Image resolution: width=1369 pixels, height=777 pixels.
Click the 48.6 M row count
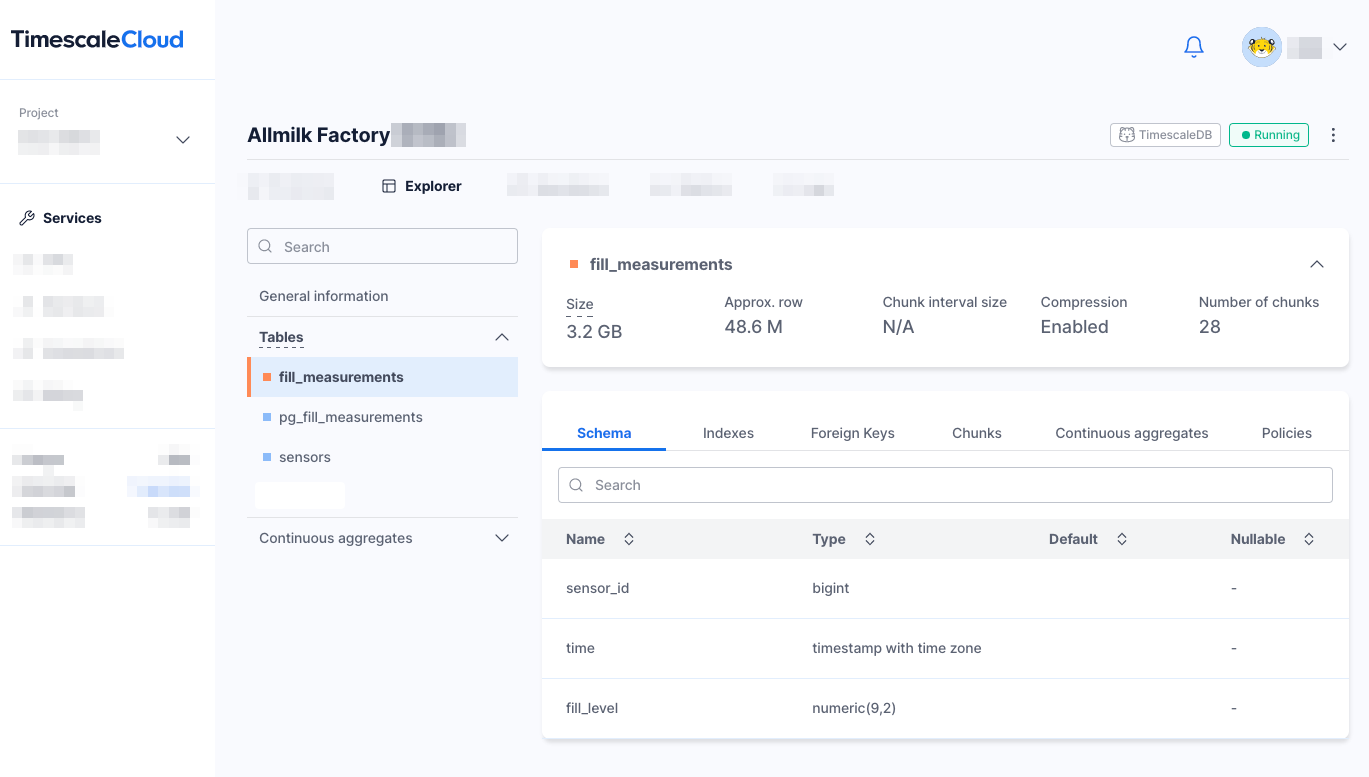coord(753,327)
